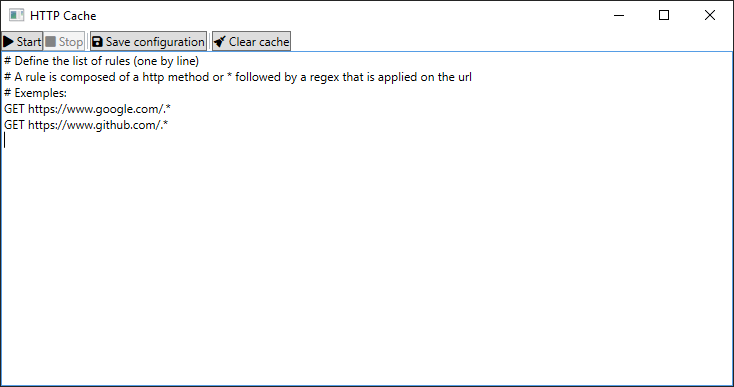
Task: Click the empty line below the github rule
Action: (x=367, y=140)
